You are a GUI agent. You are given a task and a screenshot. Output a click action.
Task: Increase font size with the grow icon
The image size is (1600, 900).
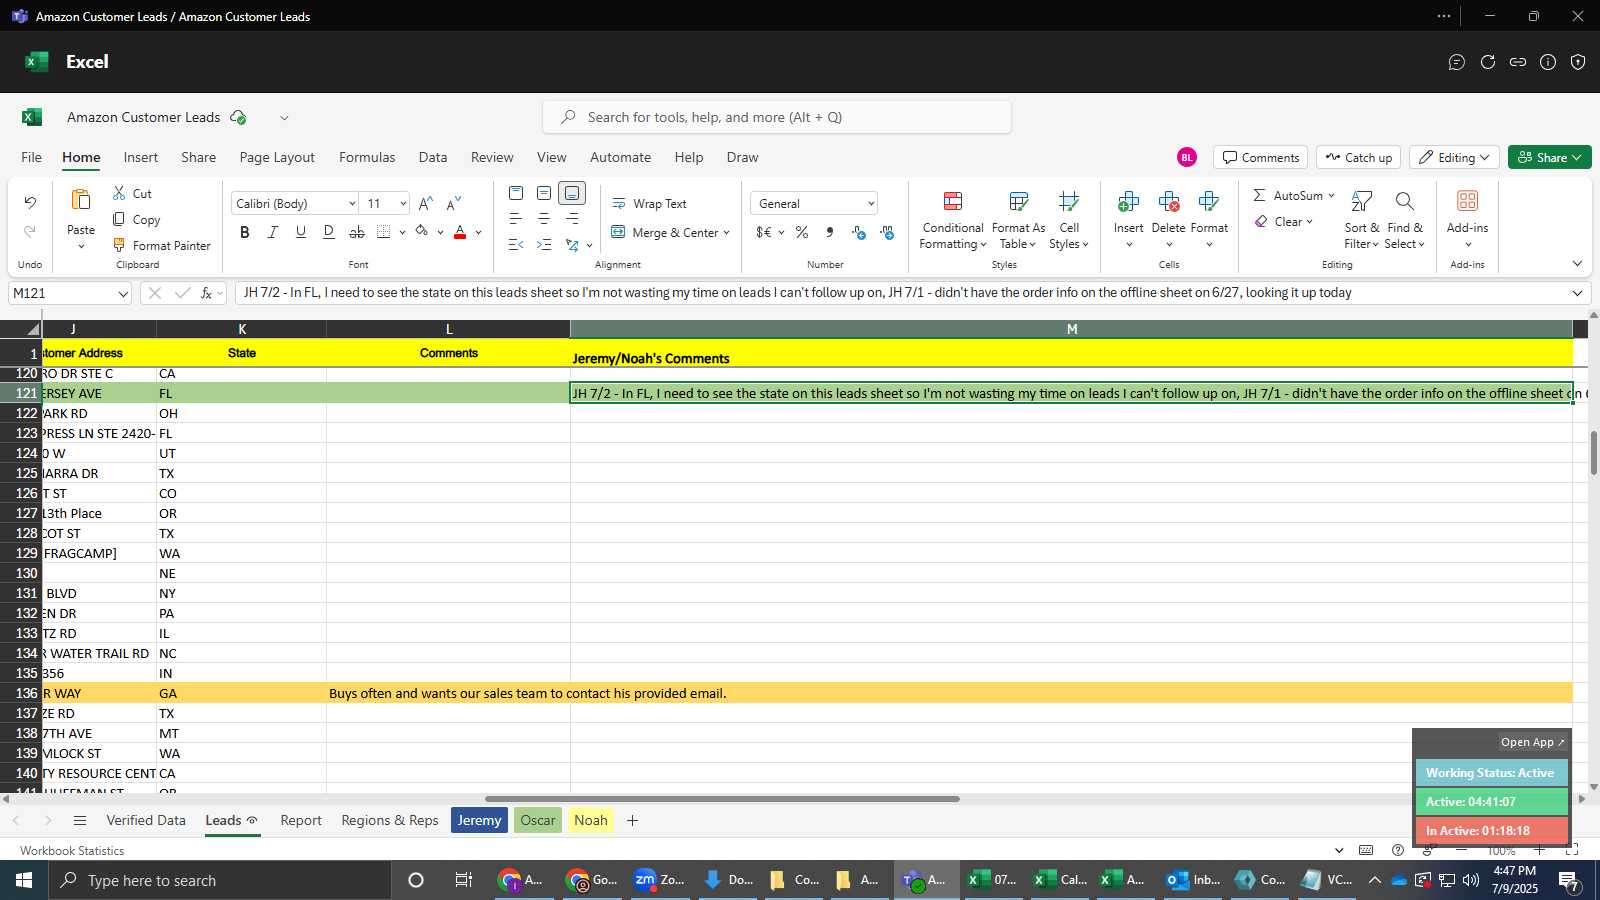[x=425, y=203]
